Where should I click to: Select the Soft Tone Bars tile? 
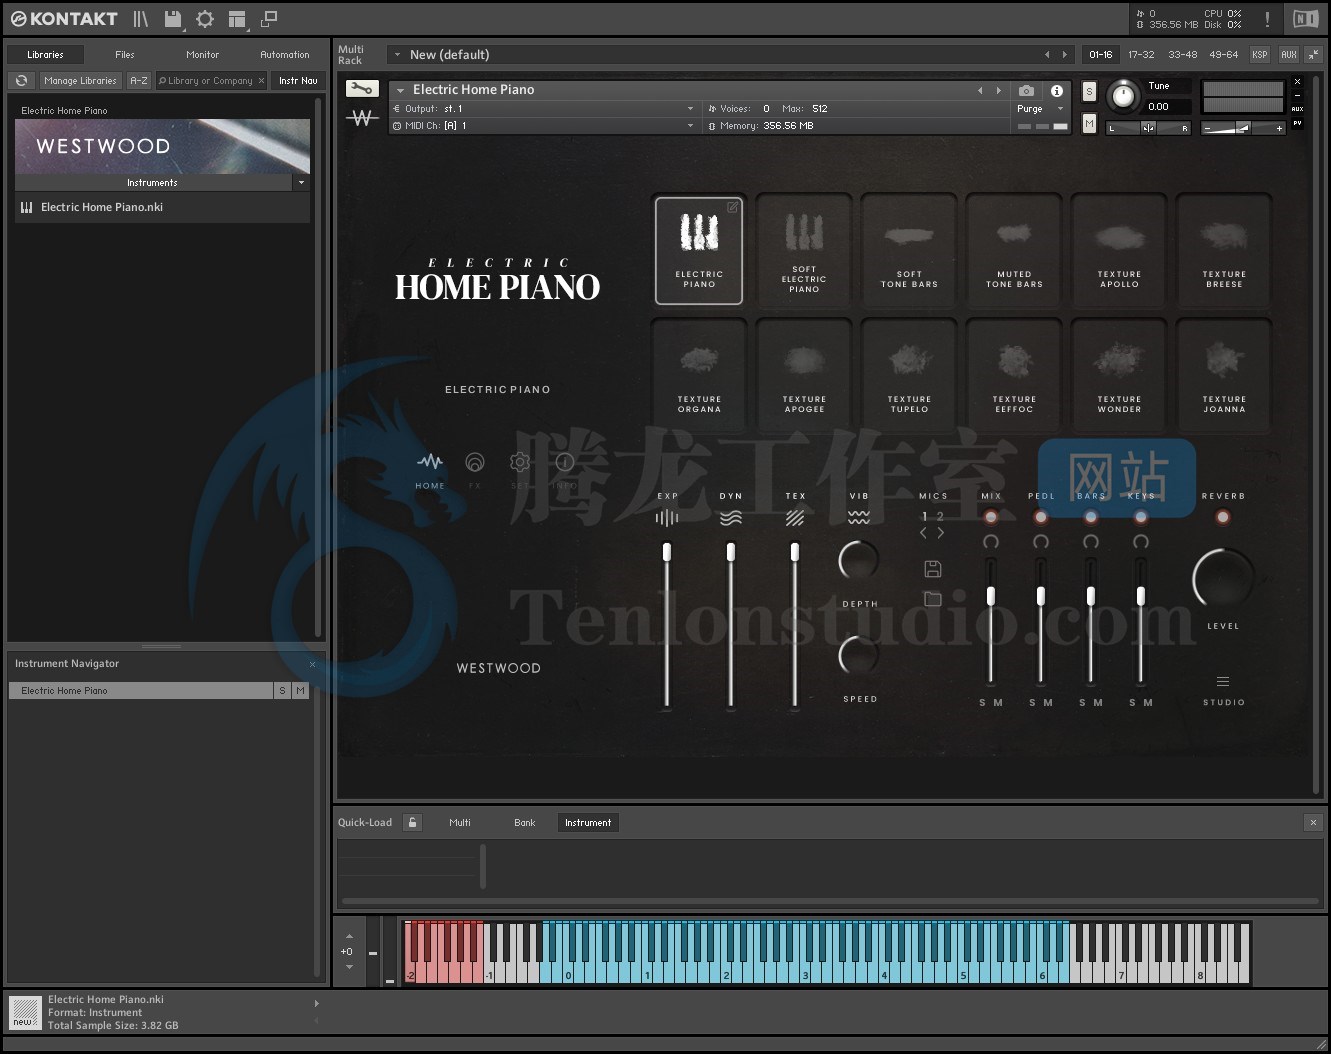pos(909,250)
